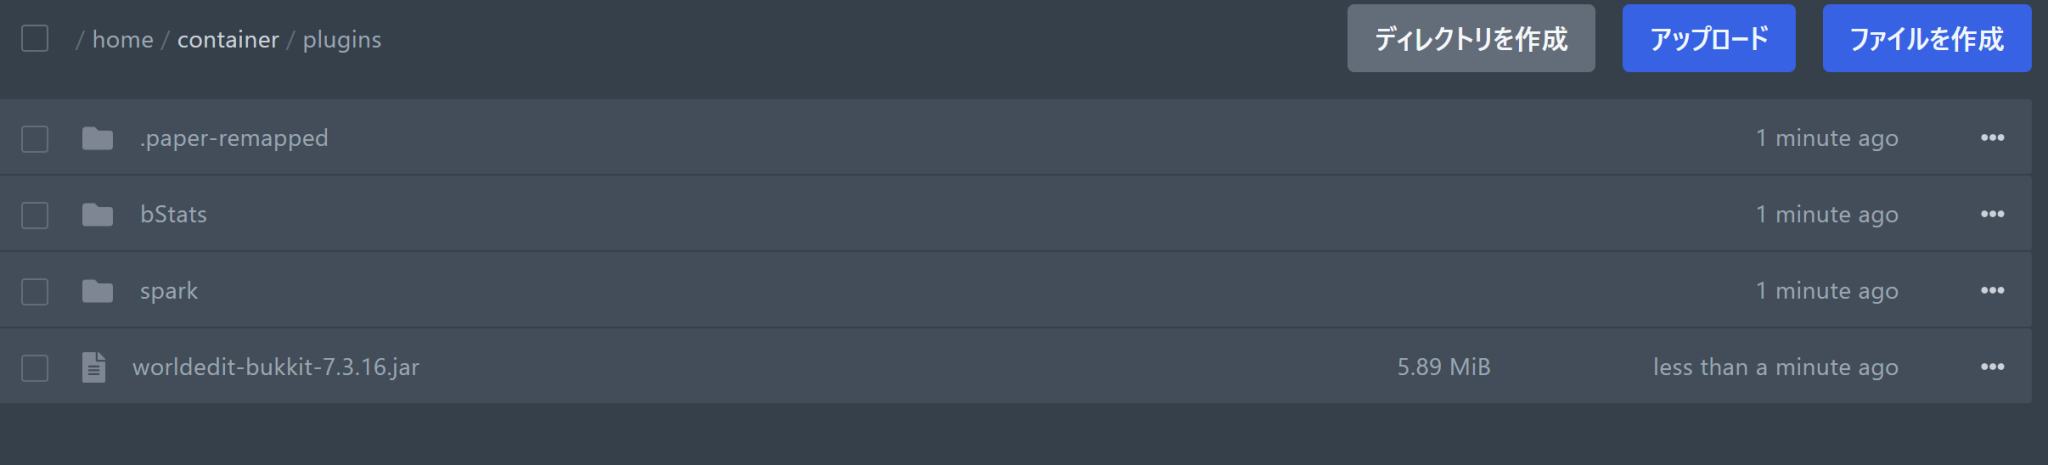Navigate to container in breadcrumb path
The height and width of the screenshot is (465, 2048).
[228, 40]
